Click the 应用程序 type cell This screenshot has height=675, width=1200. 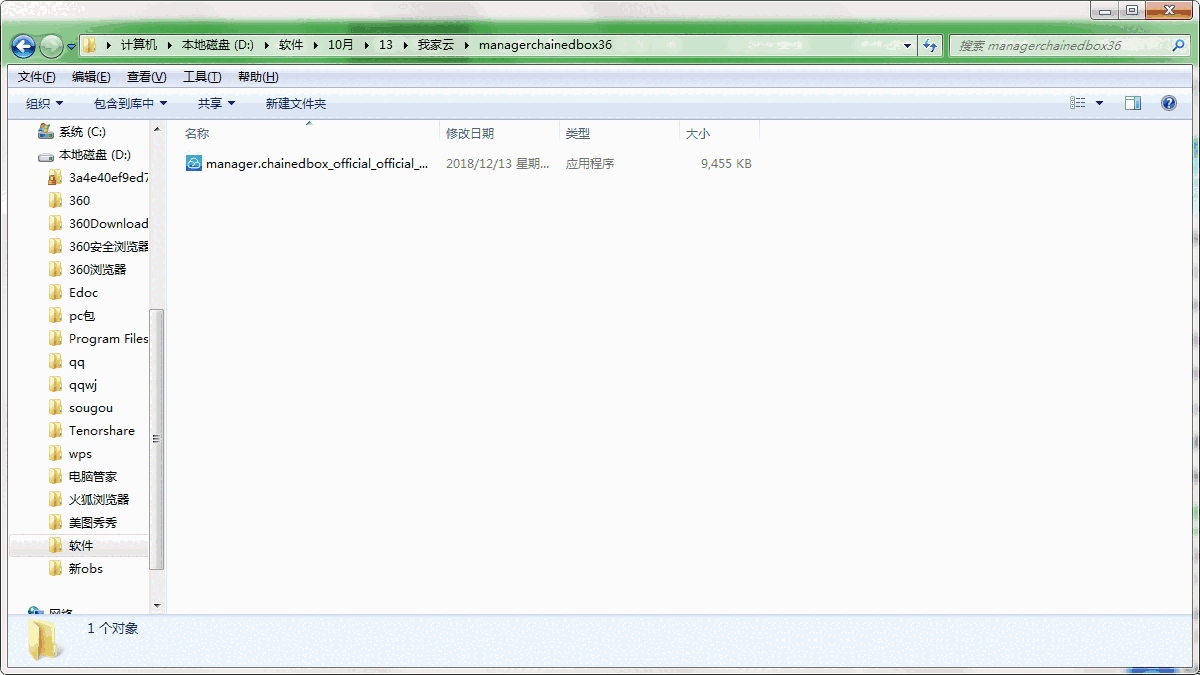pyautogui.click(x=590, y=164)
